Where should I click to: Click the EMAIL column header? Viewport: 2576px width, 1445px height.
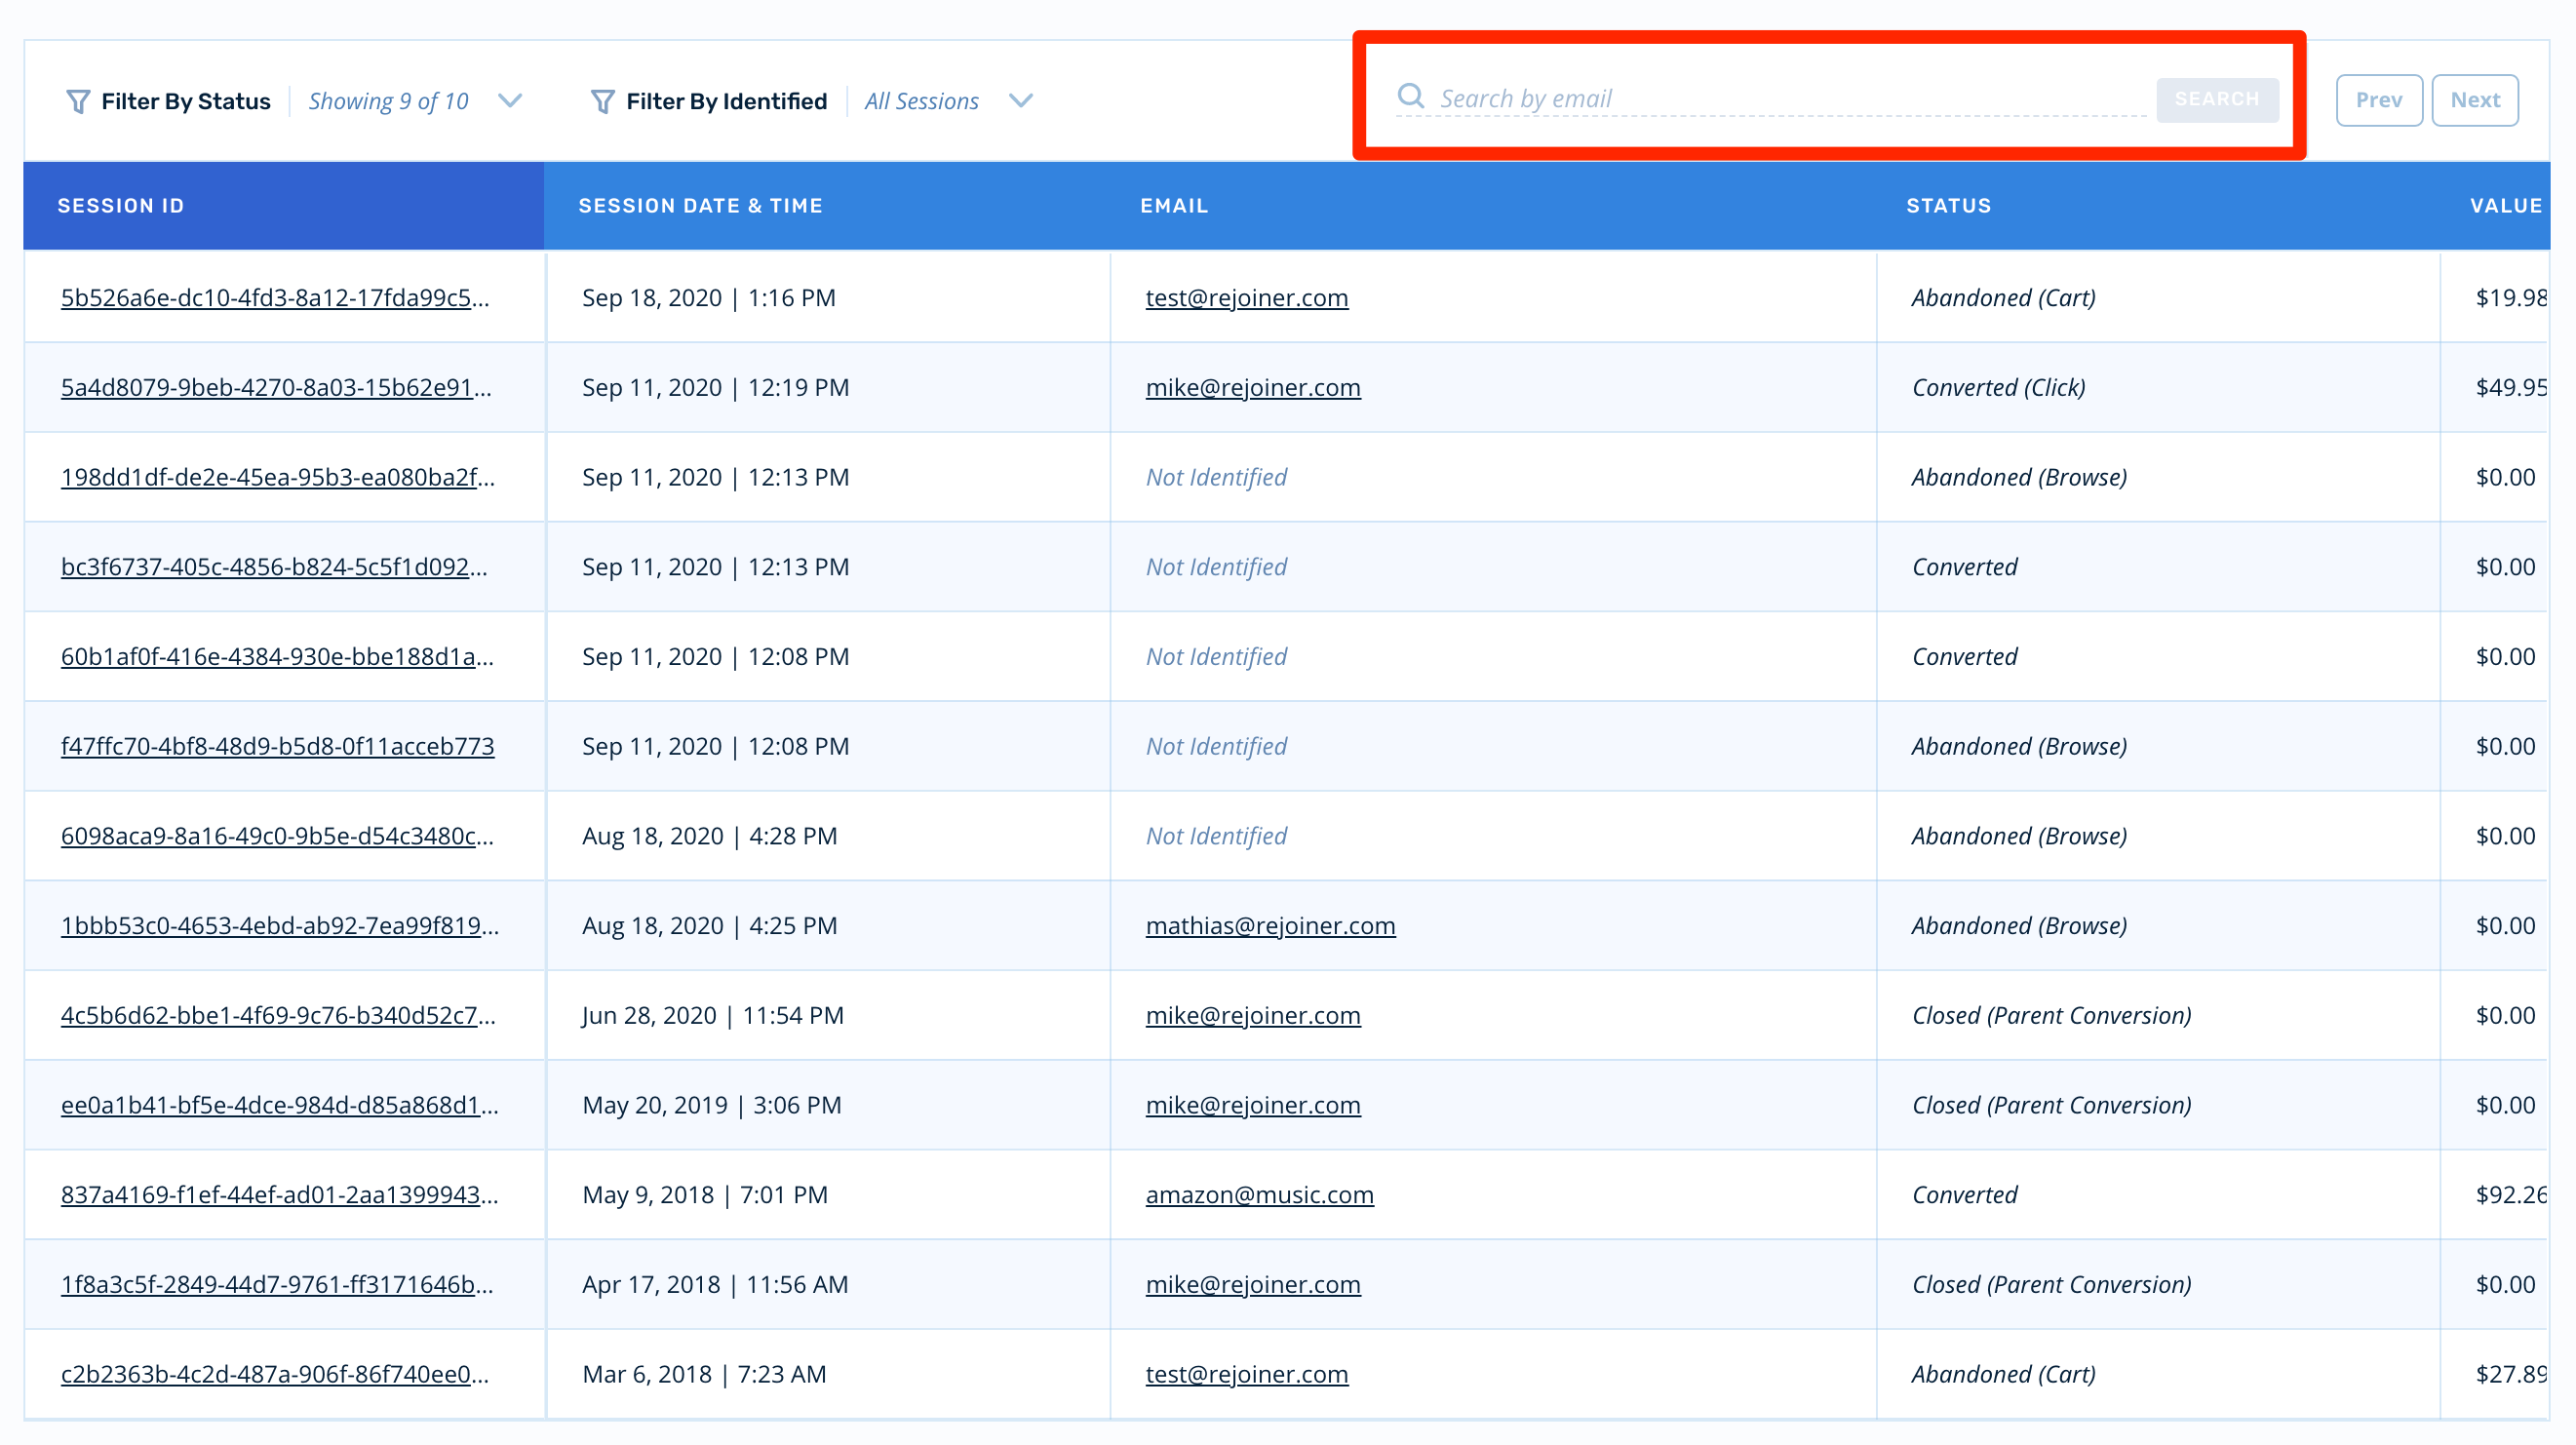tap(1174, 206)
